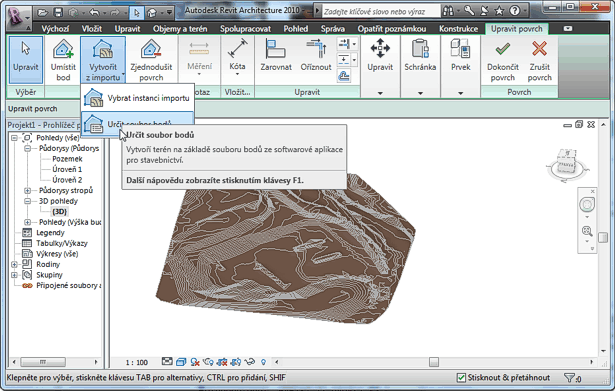Select the Úroveň 1 floor plan
Image resolution: width=615 pixels, height=391 pixels.
pos(67,169)
